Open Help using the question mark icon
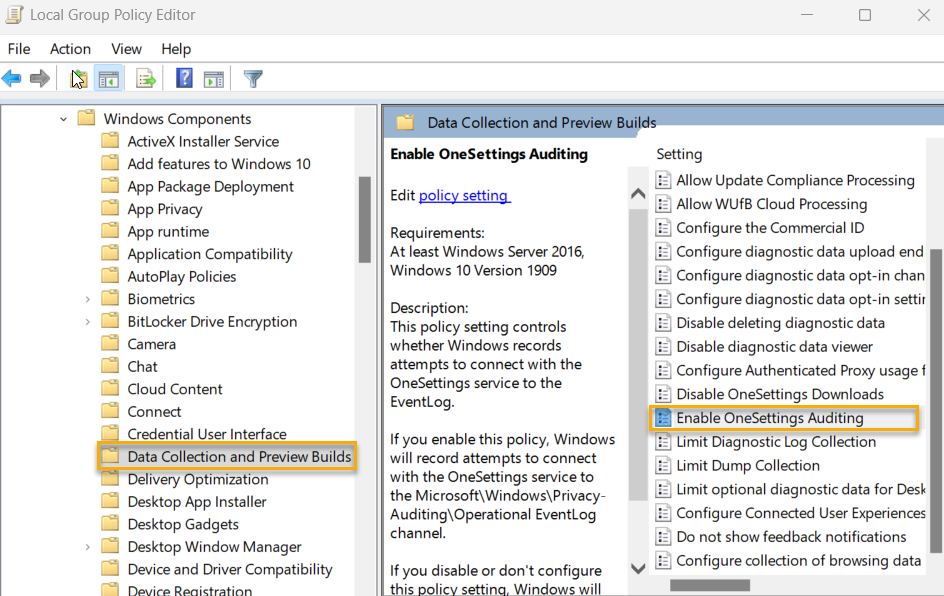The image size is (944, 596). [x=186, y=78]
